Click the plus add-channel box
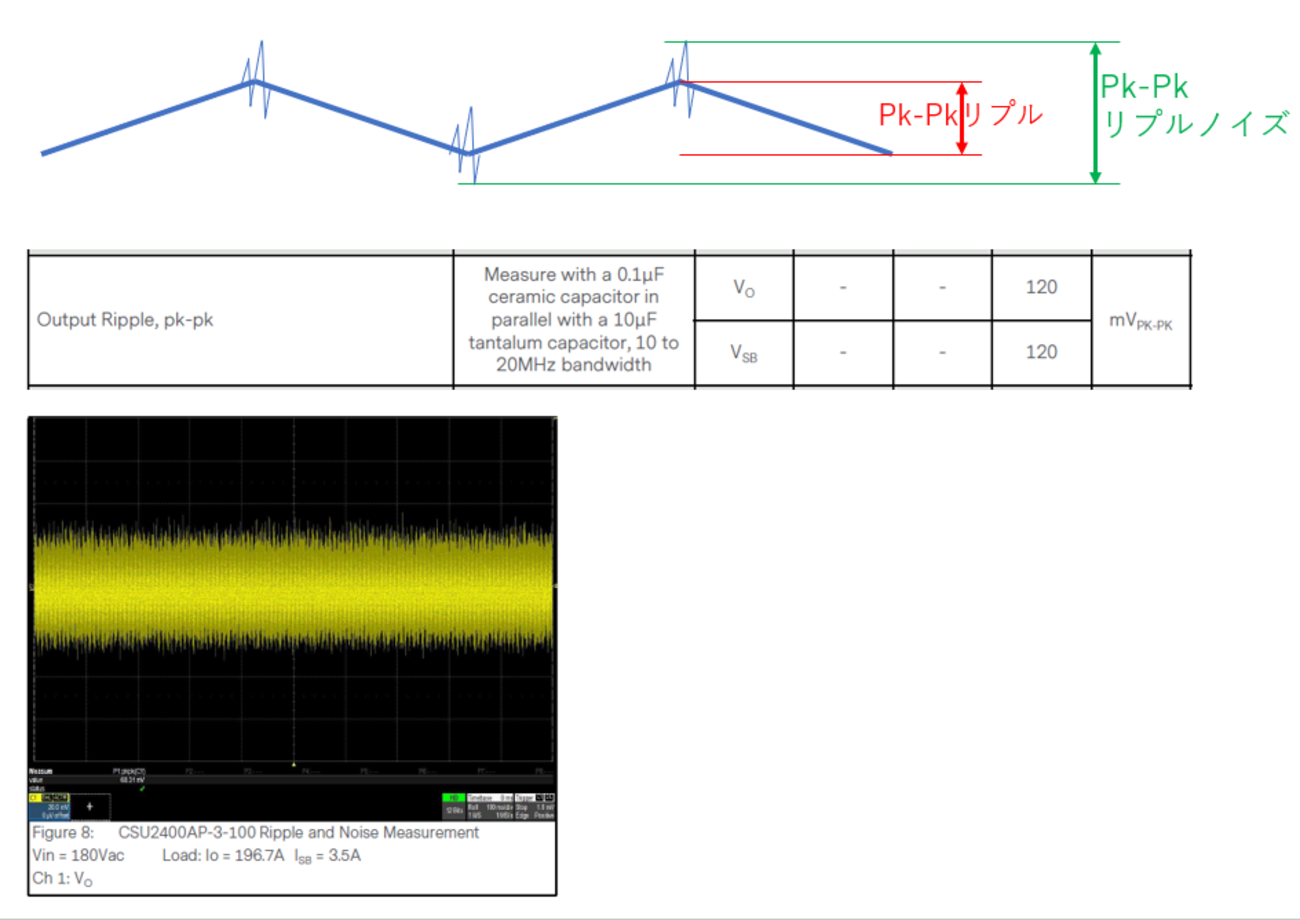The image size is (1300, 920). [x=90, y=806]
